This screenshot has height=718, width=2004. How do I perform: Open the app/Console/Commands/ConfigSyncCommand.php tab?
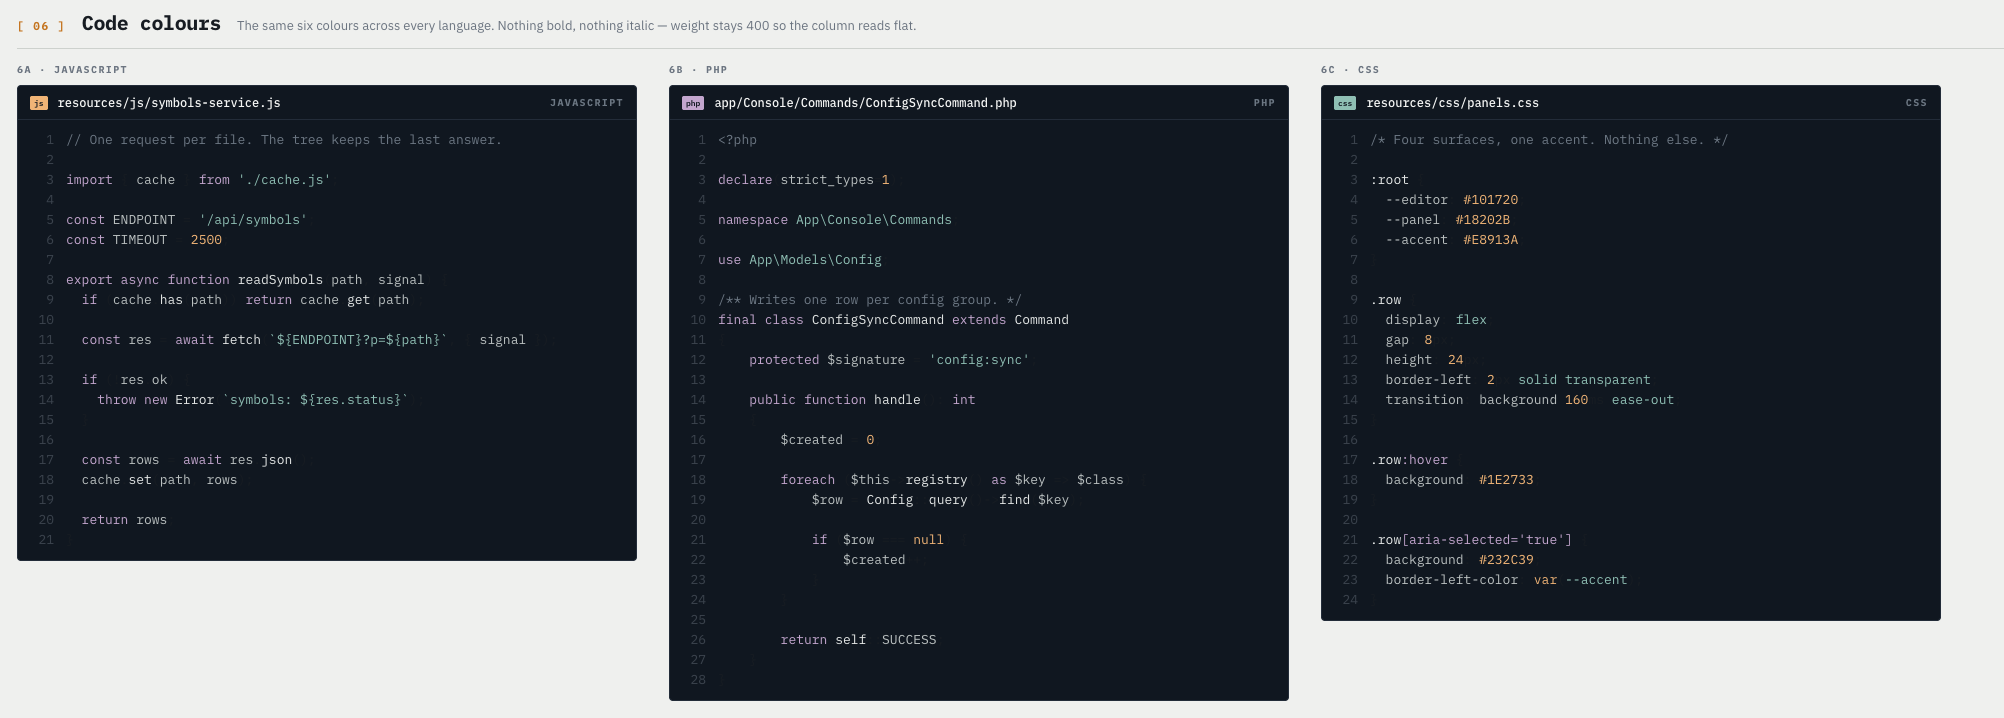(865, 103)
